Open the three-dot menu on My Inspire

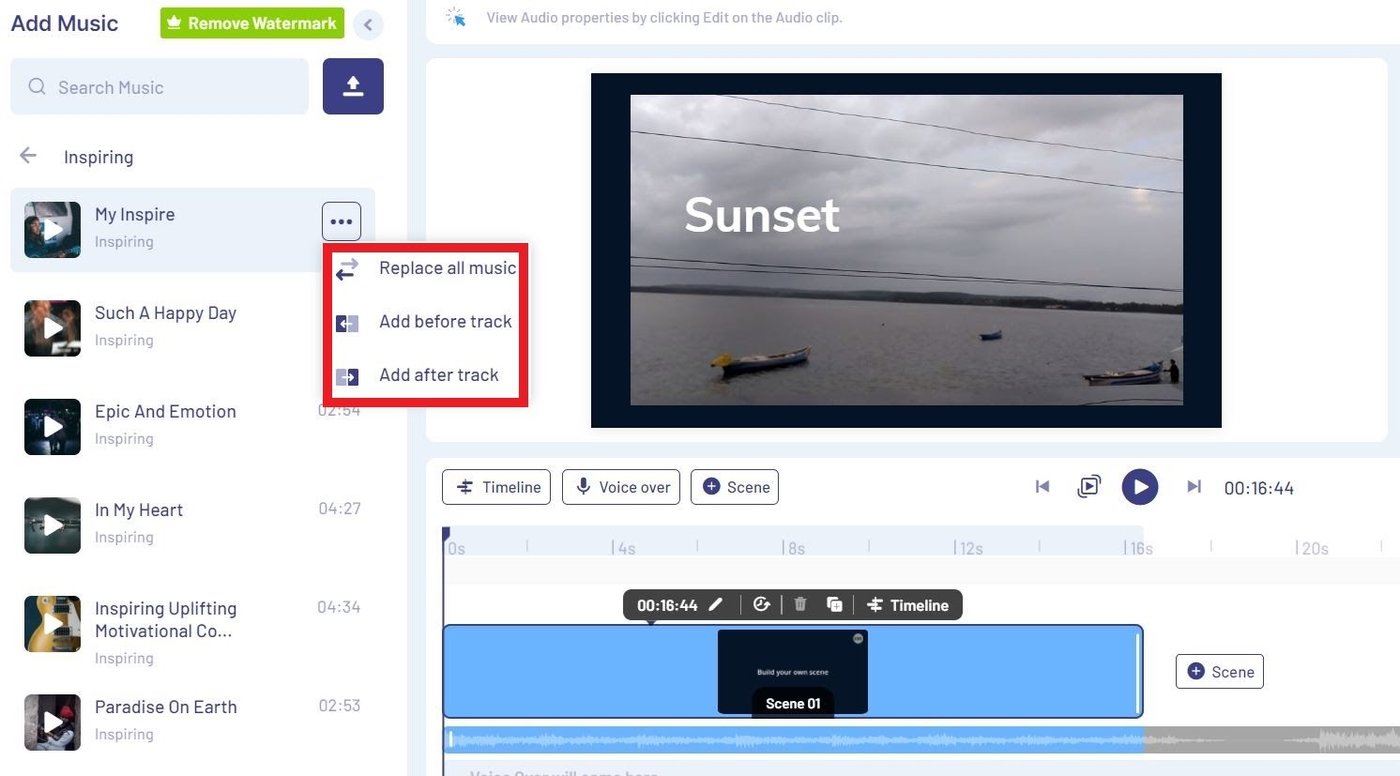[341, 221]
